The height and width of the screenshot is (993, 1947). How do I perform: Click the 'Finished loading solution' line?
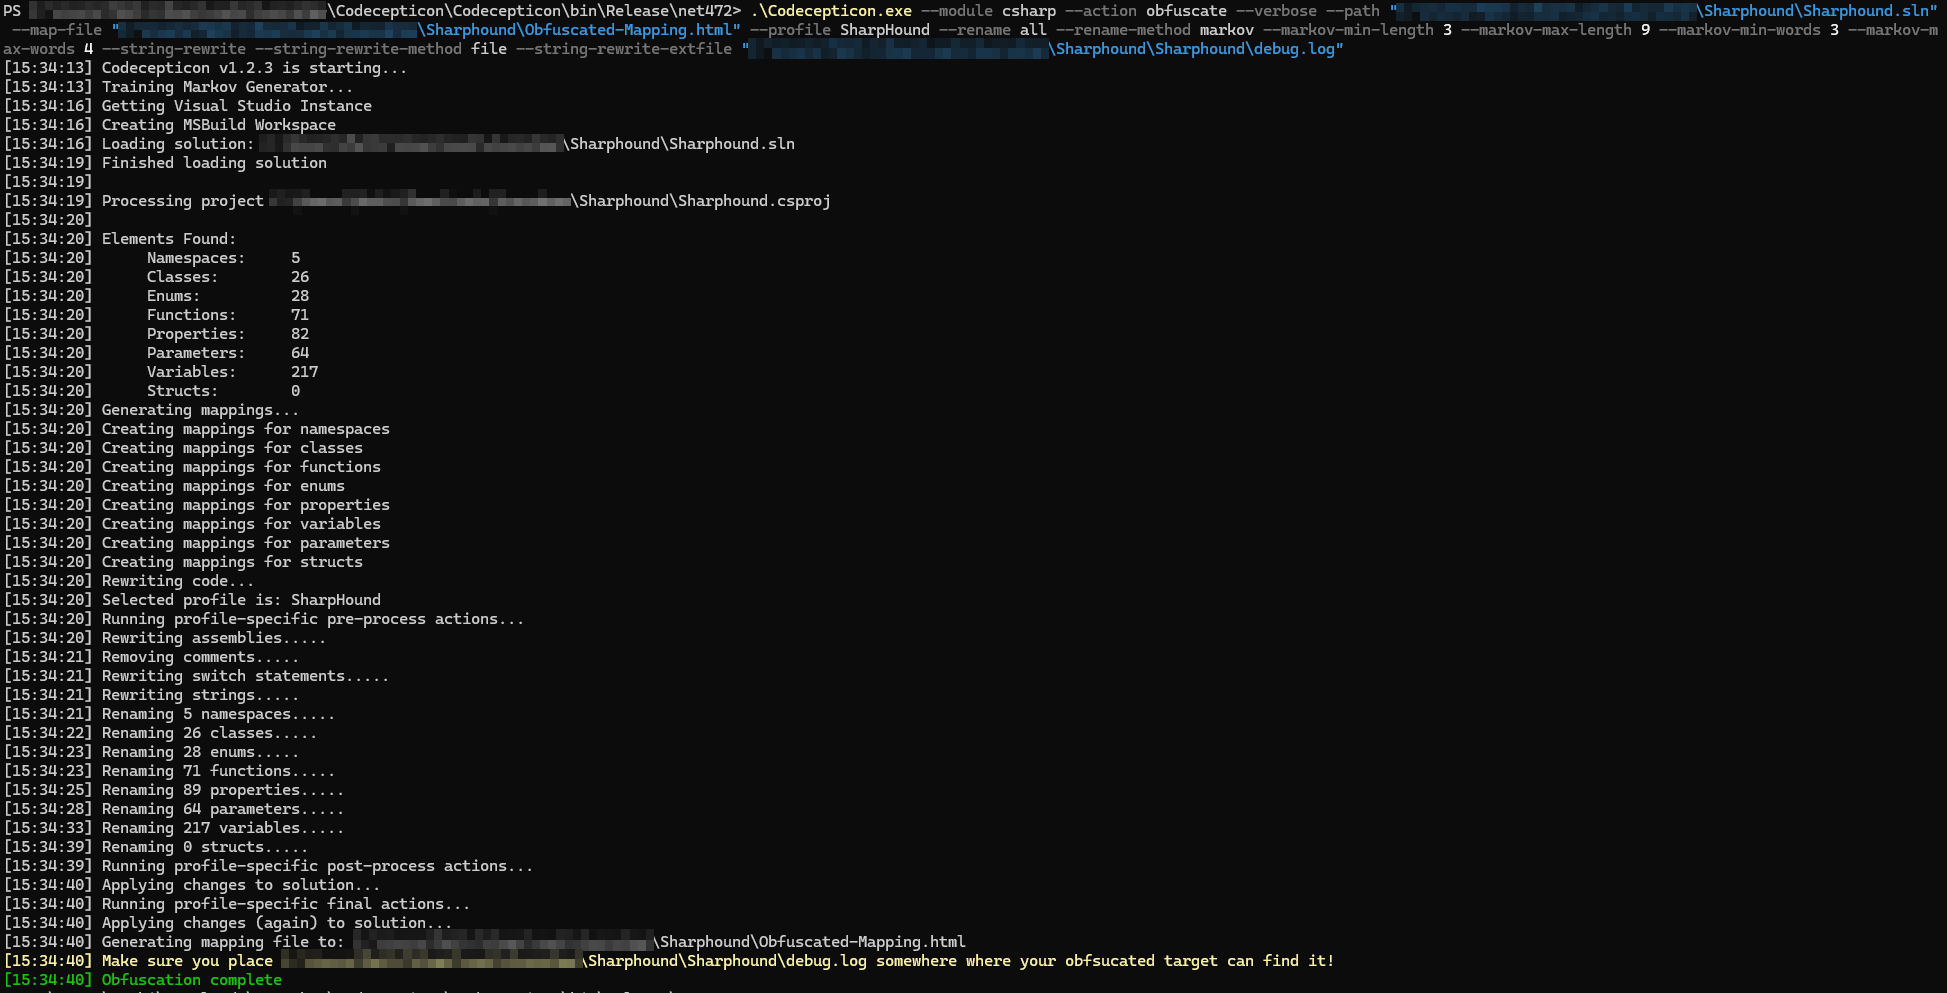click(214, 163)
